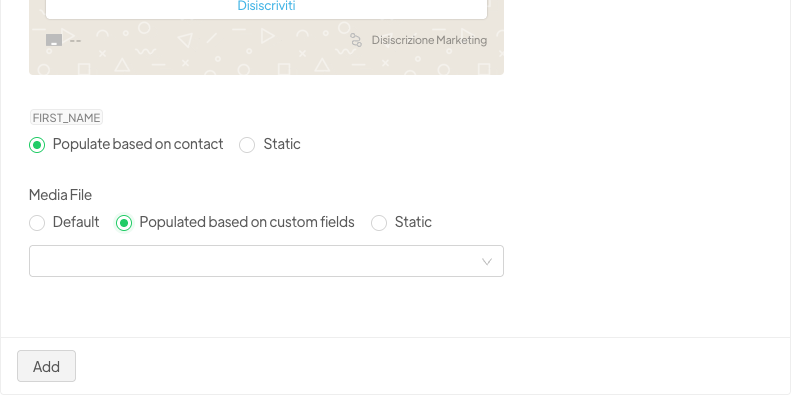
Task: Select the Default radio button for Media File
Action: click(37, 223)
